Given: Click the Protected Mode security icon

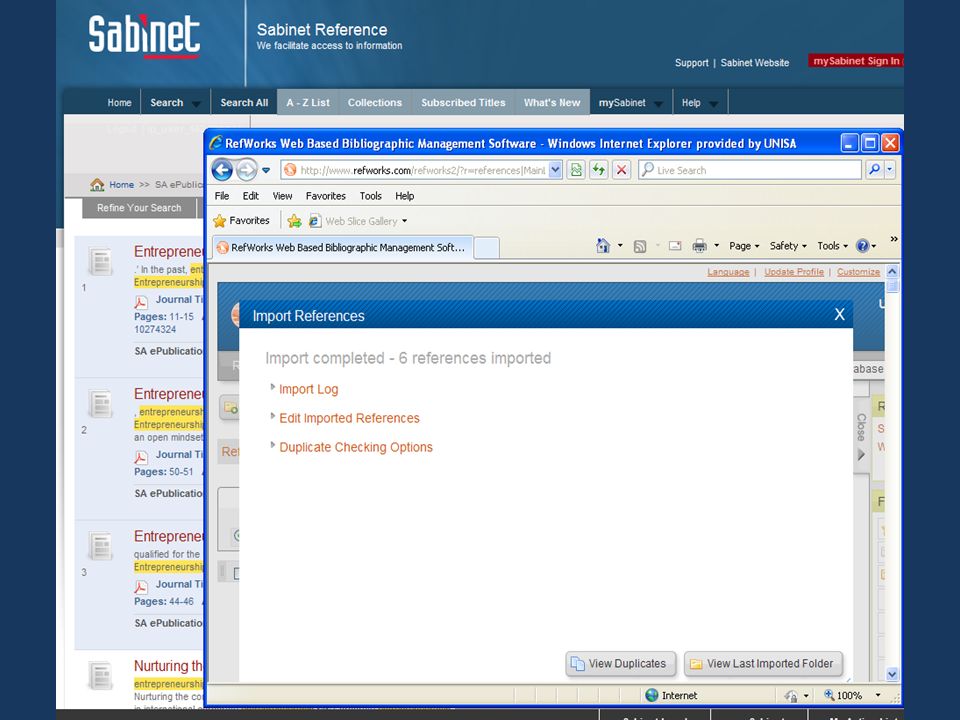Looking at the screenshot, I should tap(791, 696).
